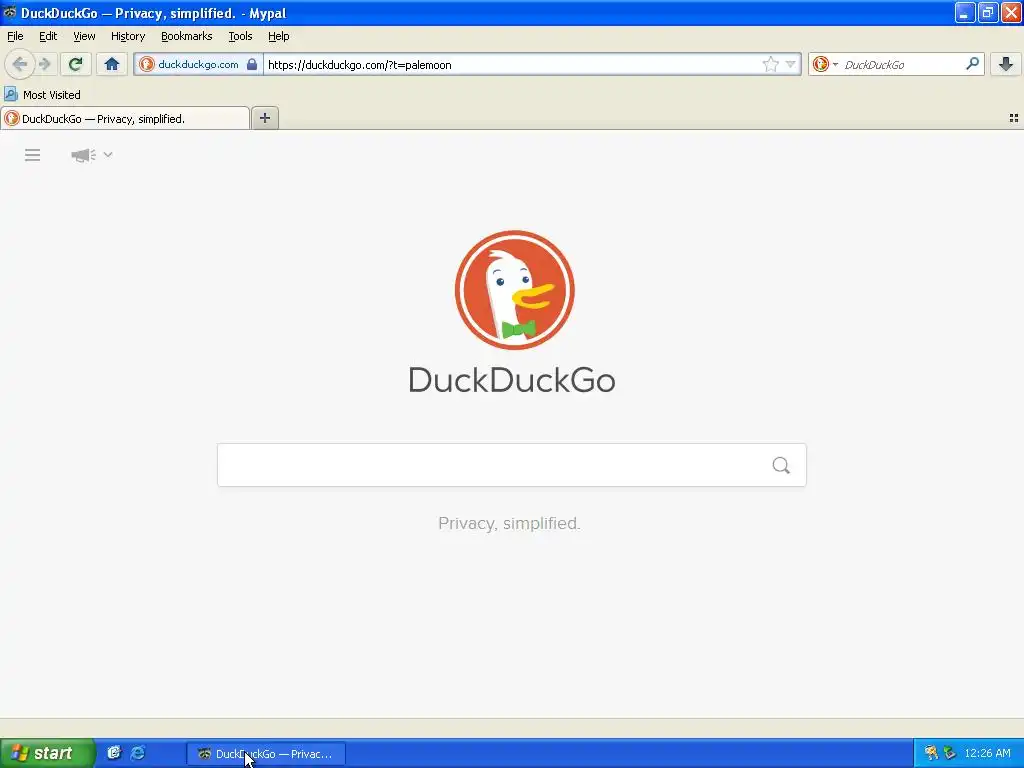
Task: Open the History menu
Action: coord(128,36)
